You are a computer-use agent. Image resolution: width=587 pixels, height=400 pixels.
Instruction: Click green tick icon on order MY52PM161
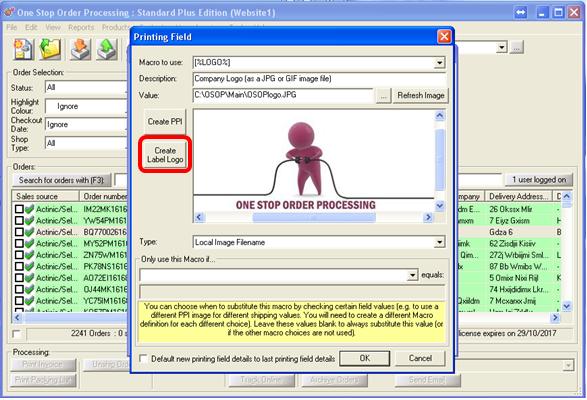(x=29, y=243)
